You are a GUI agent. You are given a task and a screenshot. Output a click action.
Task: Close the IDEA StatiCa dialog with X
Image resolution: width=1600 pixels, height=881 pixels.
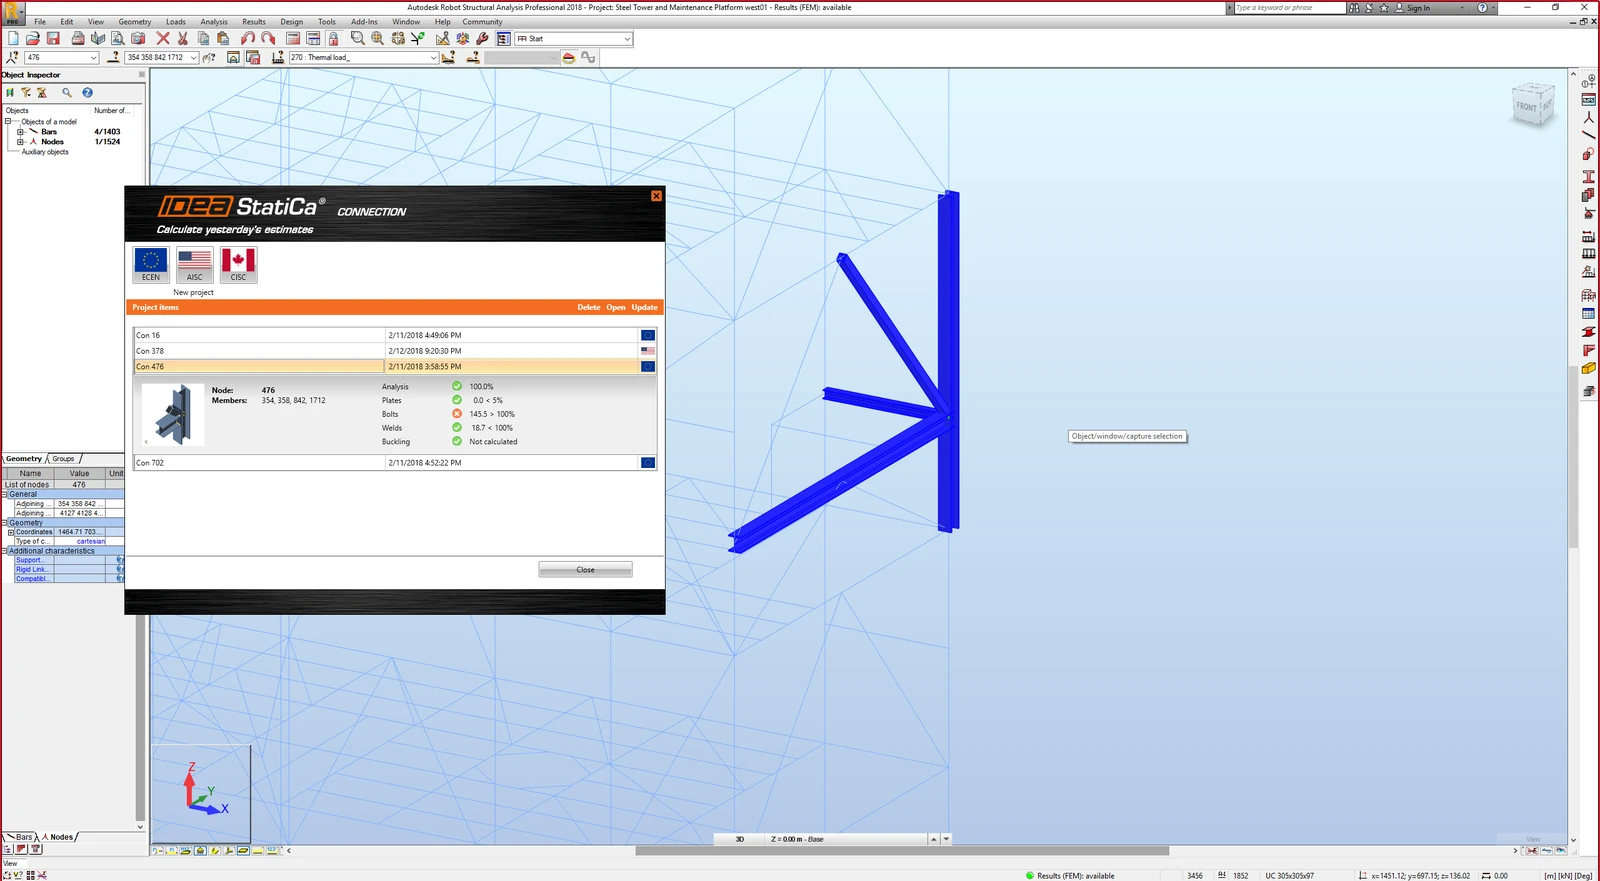coord(656,196)
